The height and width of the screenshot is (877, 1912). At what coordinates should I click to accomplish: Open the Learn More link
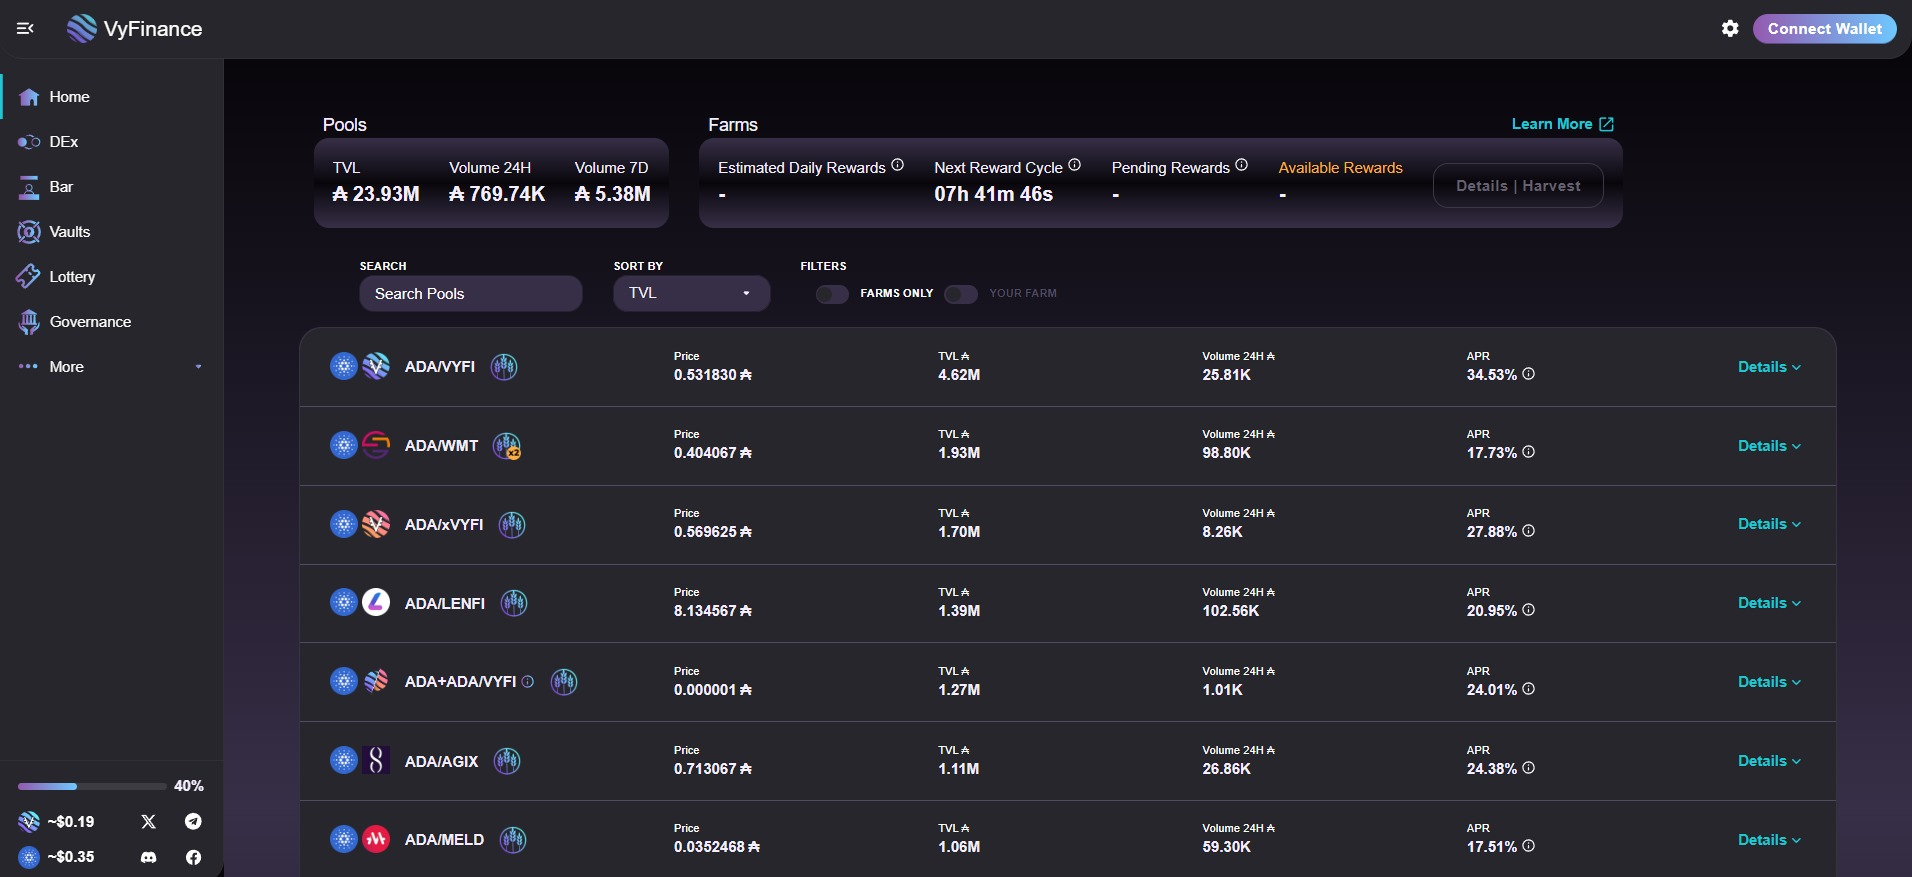pyautogui.click(x=1561, y=124)
